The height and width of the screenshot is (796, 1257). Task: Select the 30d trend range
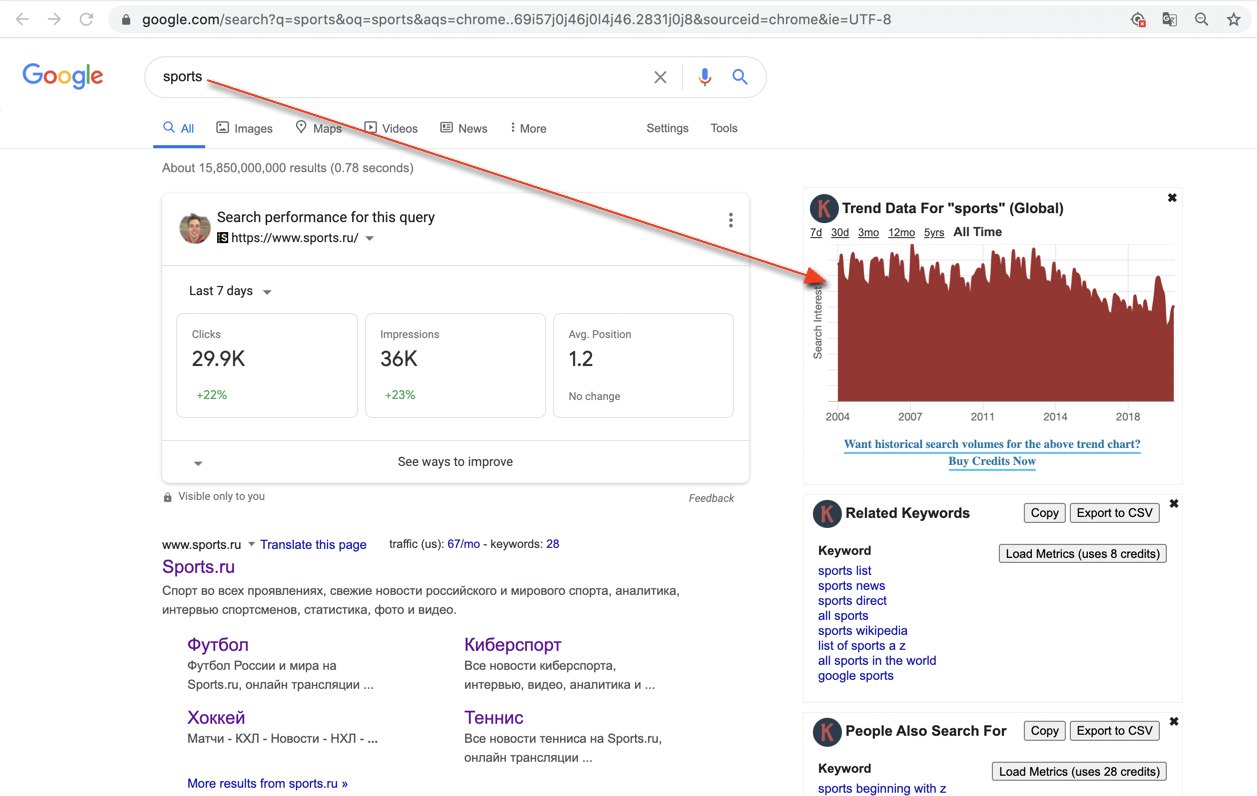[840, 232]
